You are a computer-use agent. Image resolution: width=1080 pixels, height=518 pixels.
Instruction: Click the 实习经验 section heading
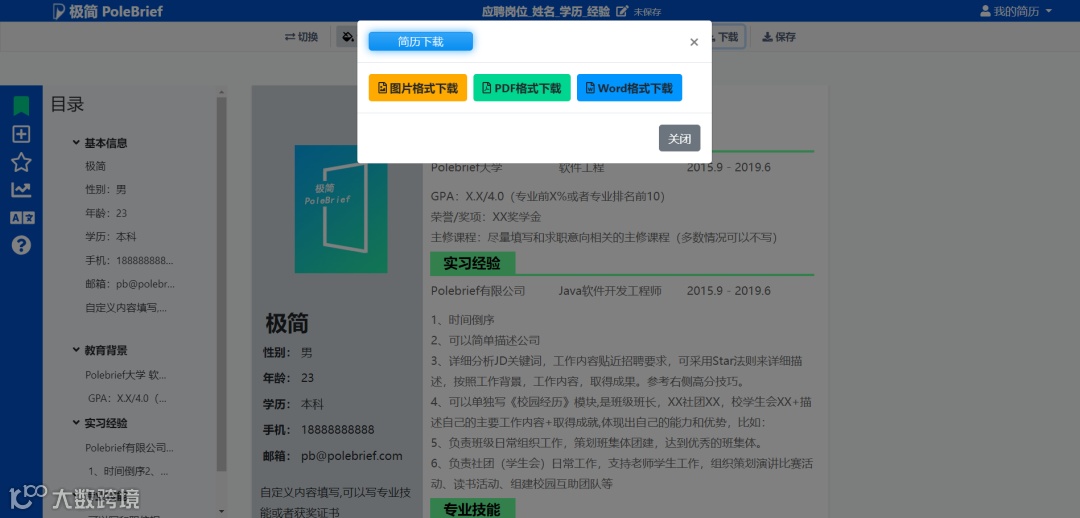pyautogui.click(x=472, y=263)
